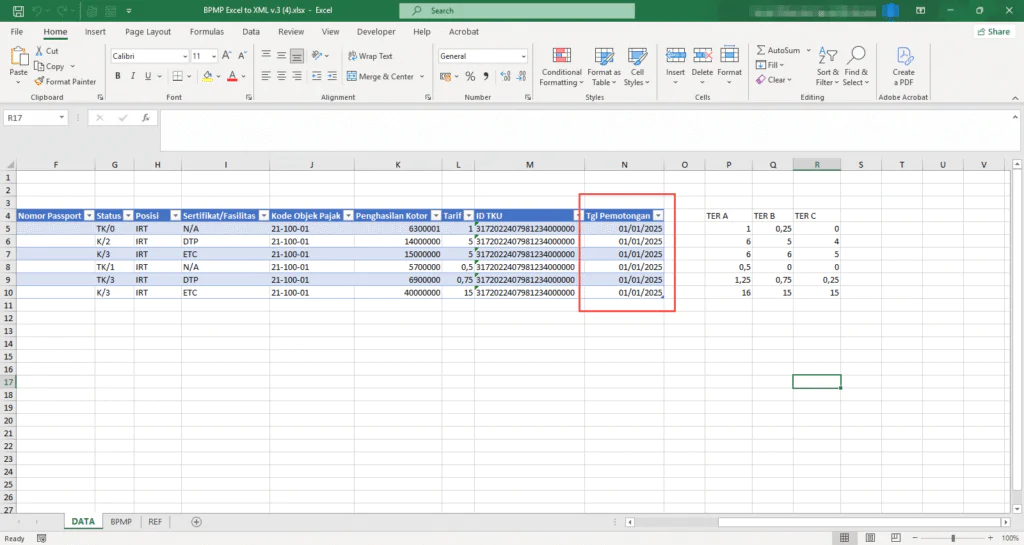The height and width of the screenshot is (545, 1024).
Task: Click the Increase Indent icon
Action: click(332, 76)
